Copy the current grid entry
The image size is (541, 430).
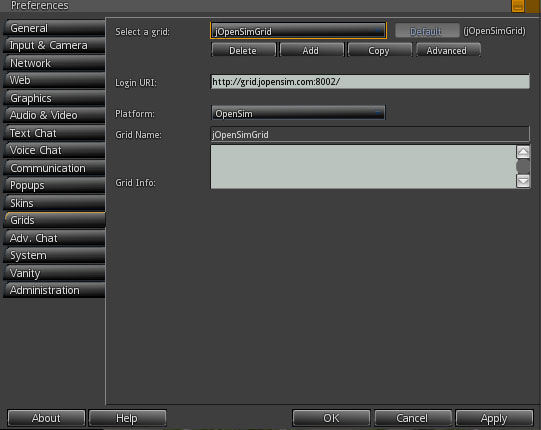pos(379,50)
